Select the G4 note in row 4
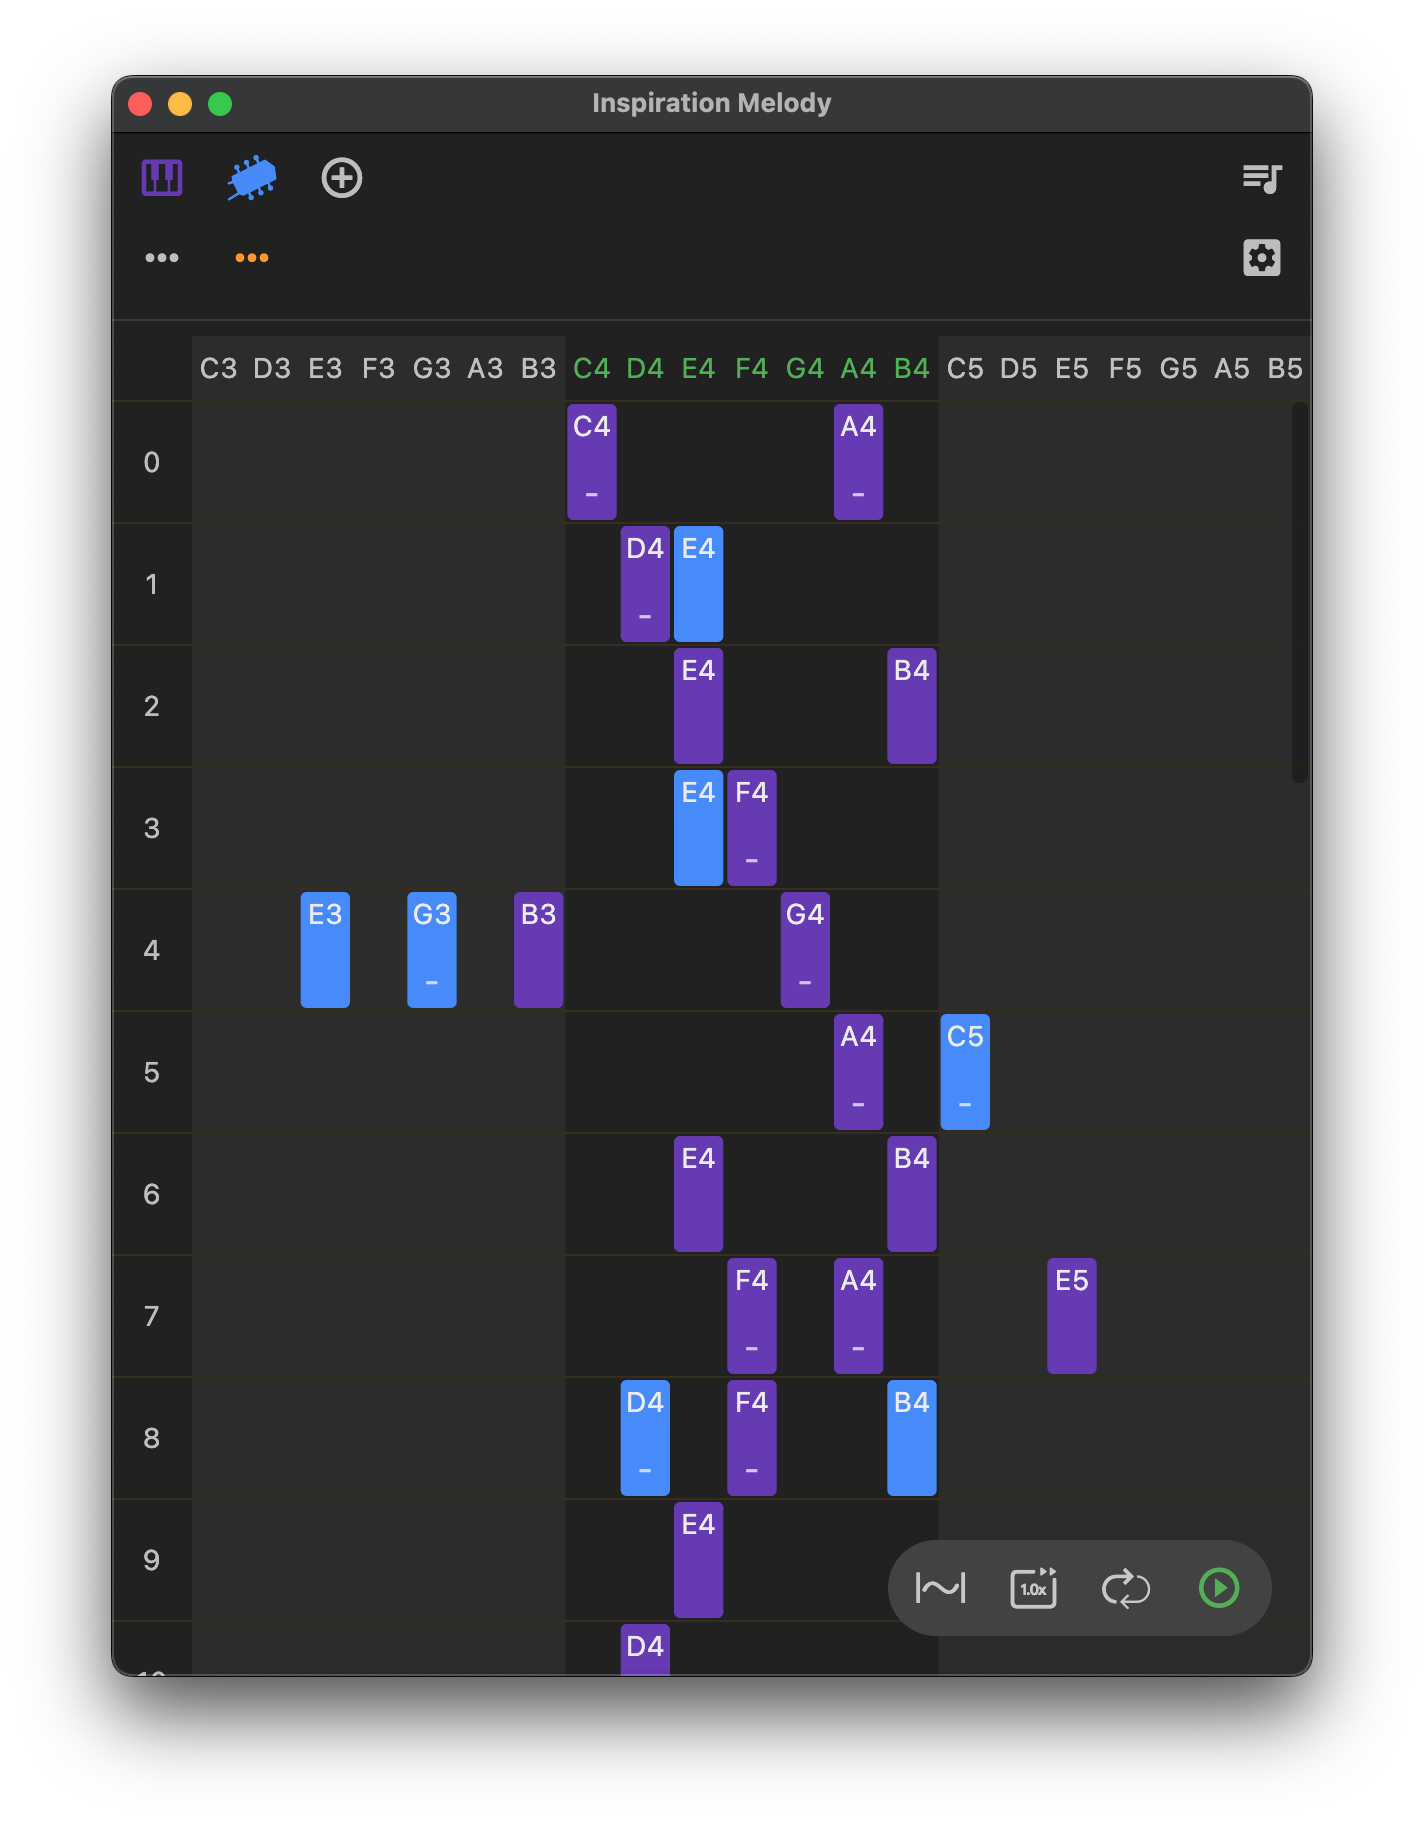Viewport: 1424px width, 1824px height. [805, 950]
